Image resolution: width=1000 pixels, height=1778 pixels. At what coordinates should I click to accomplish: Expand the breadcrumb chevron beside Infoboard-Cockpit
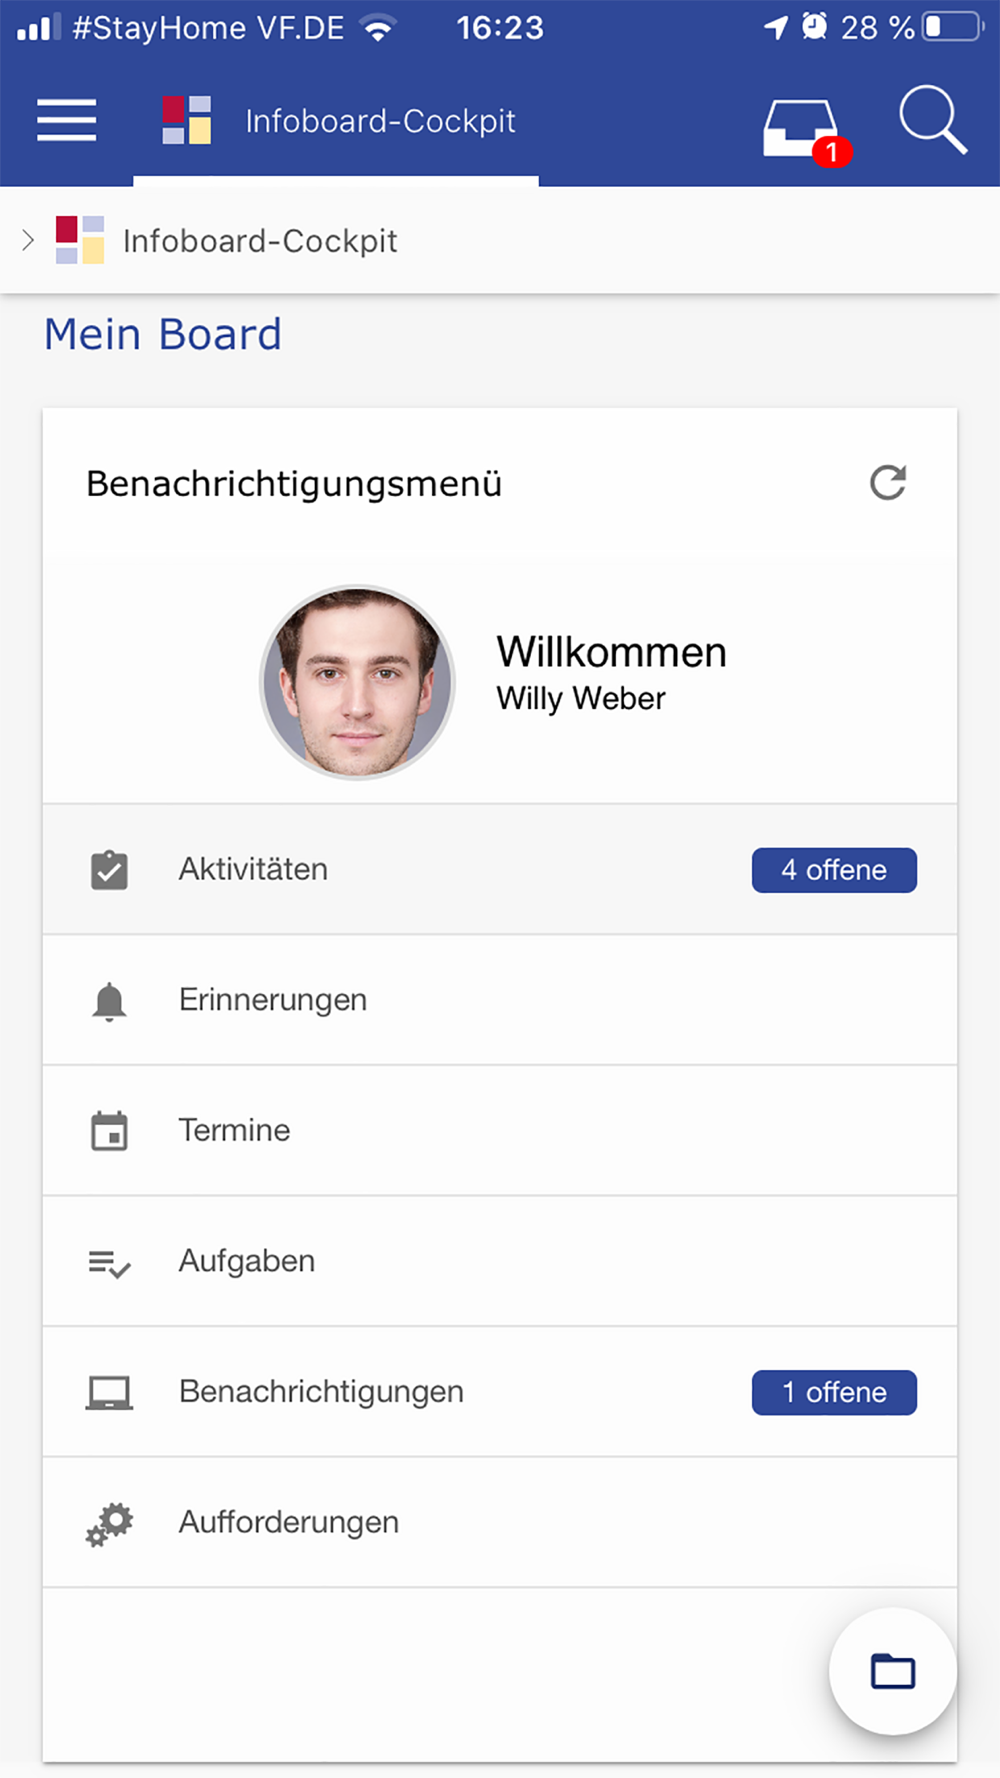pos(28,240)
